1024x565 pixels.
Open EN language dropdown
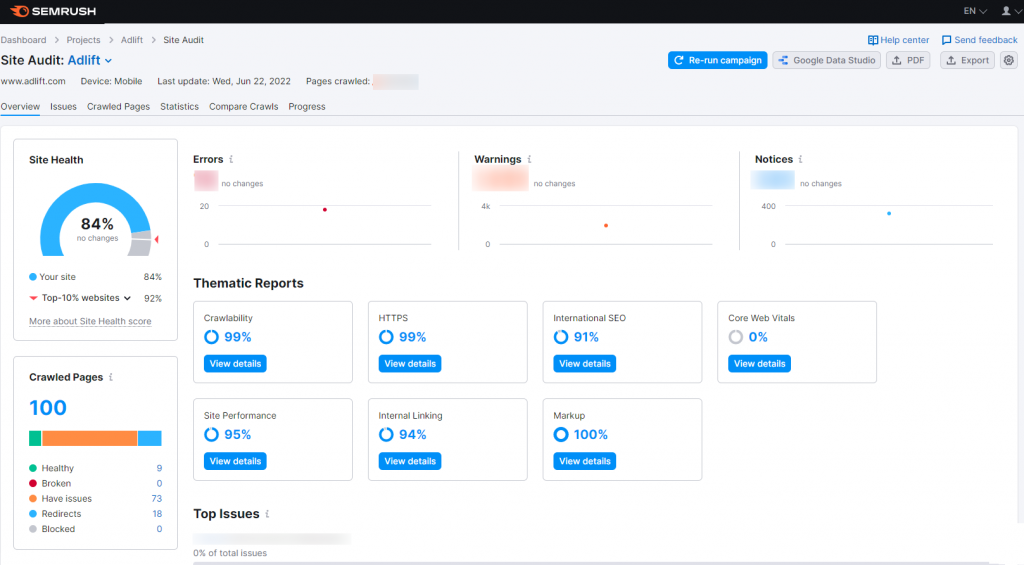coord(975,11)
